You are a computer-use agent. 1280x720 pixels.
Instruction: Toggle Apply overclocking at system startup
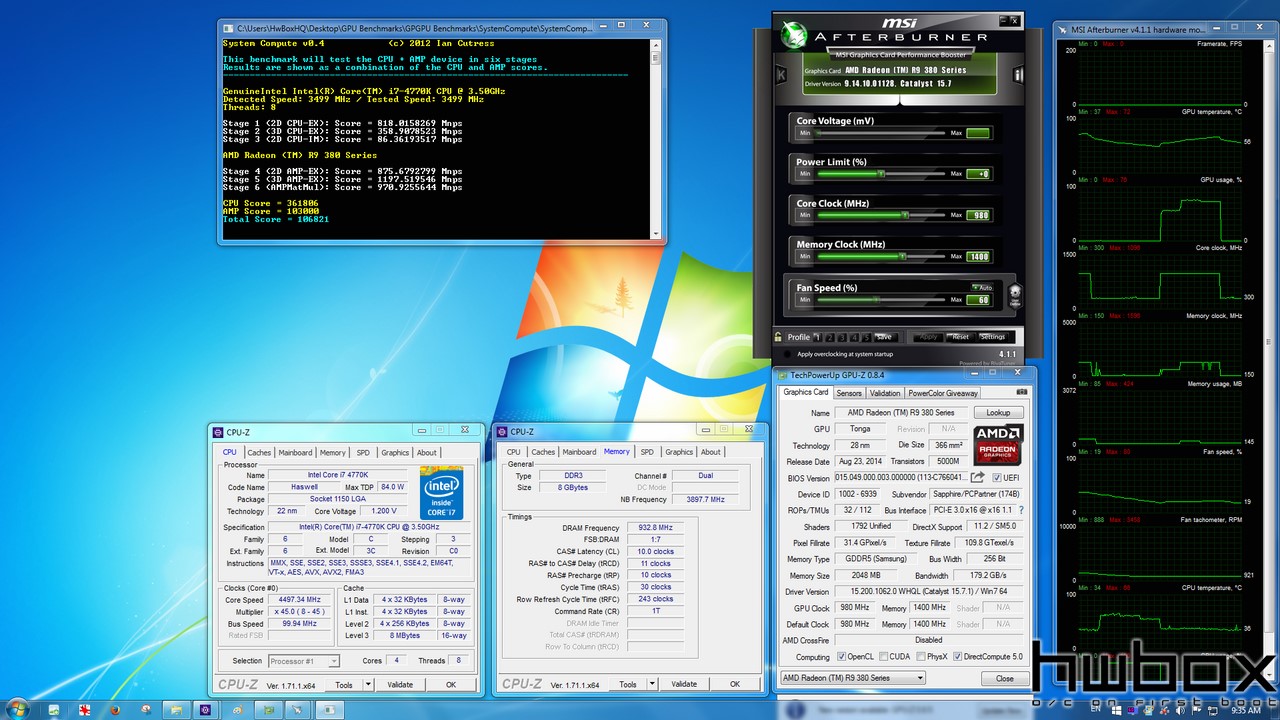pos(787,354)
